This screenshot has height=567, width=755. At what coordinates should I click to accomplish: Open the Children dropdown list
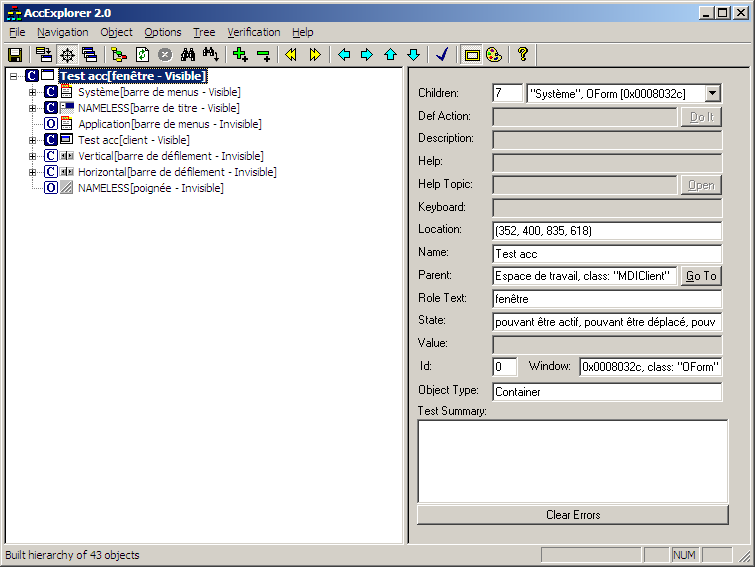click(x=712, y=93)
